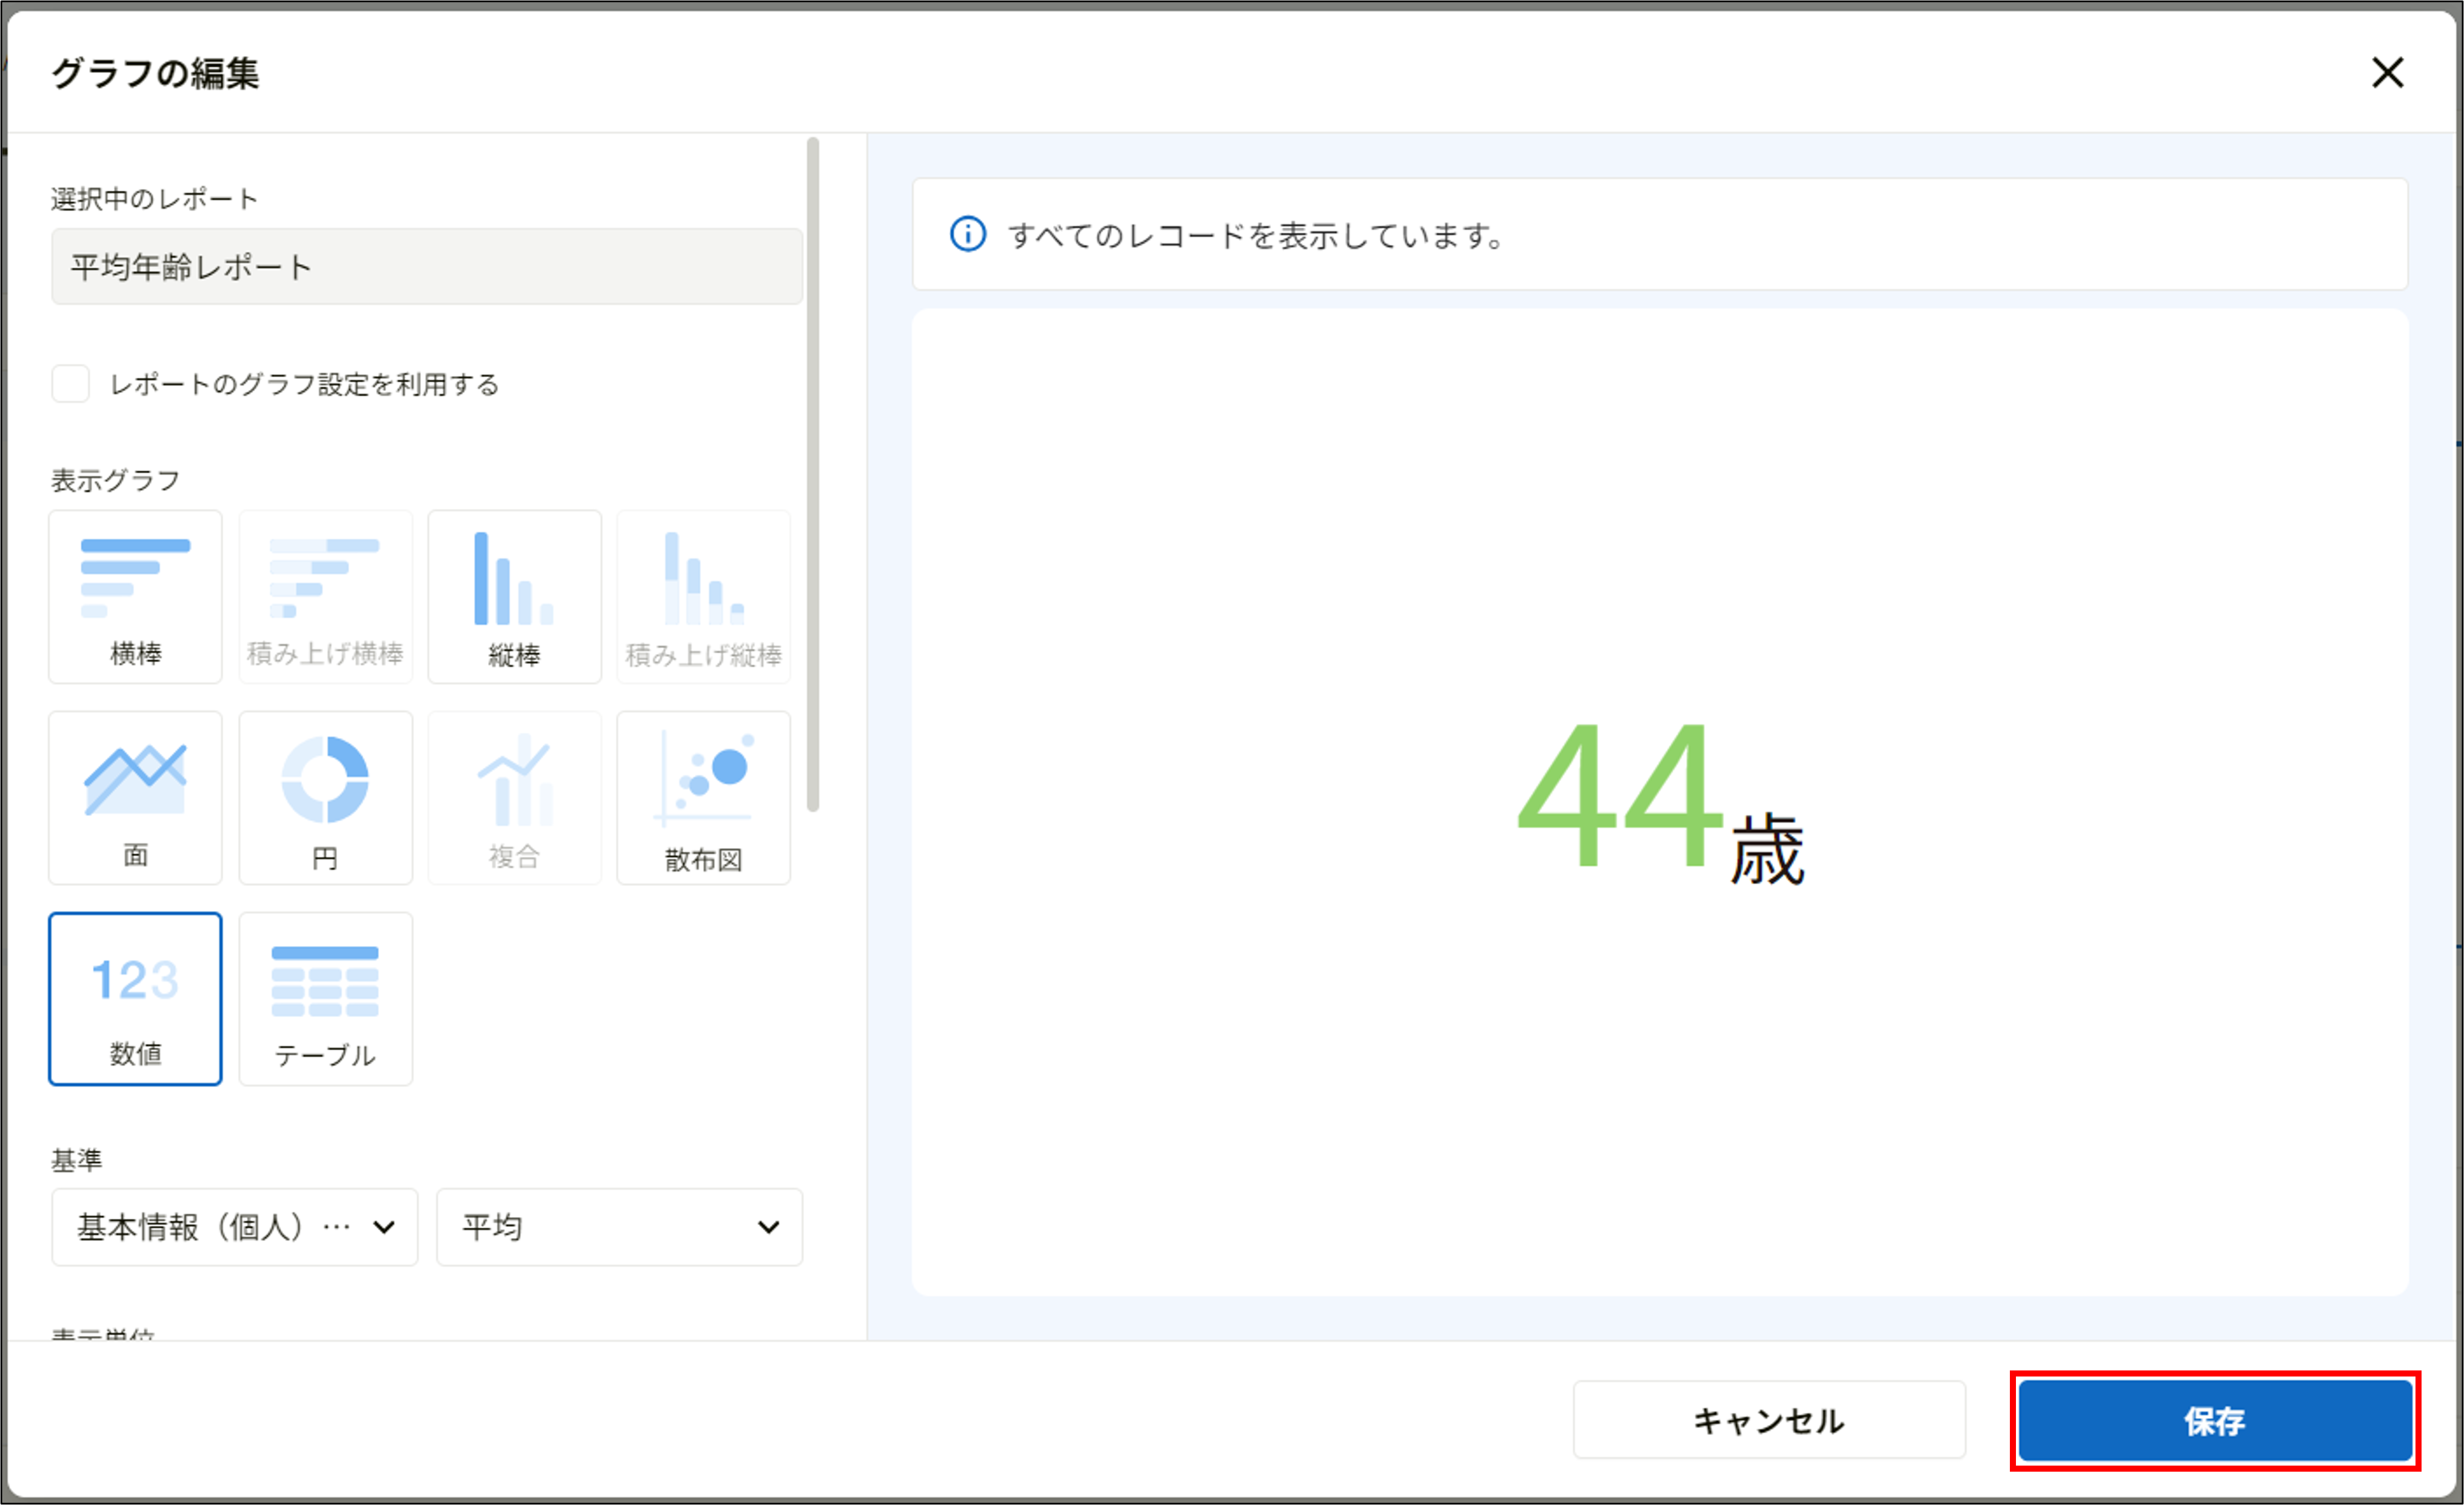
Task: Open the 基本情報（個人）field dropdown
Action: point(233,1227)
